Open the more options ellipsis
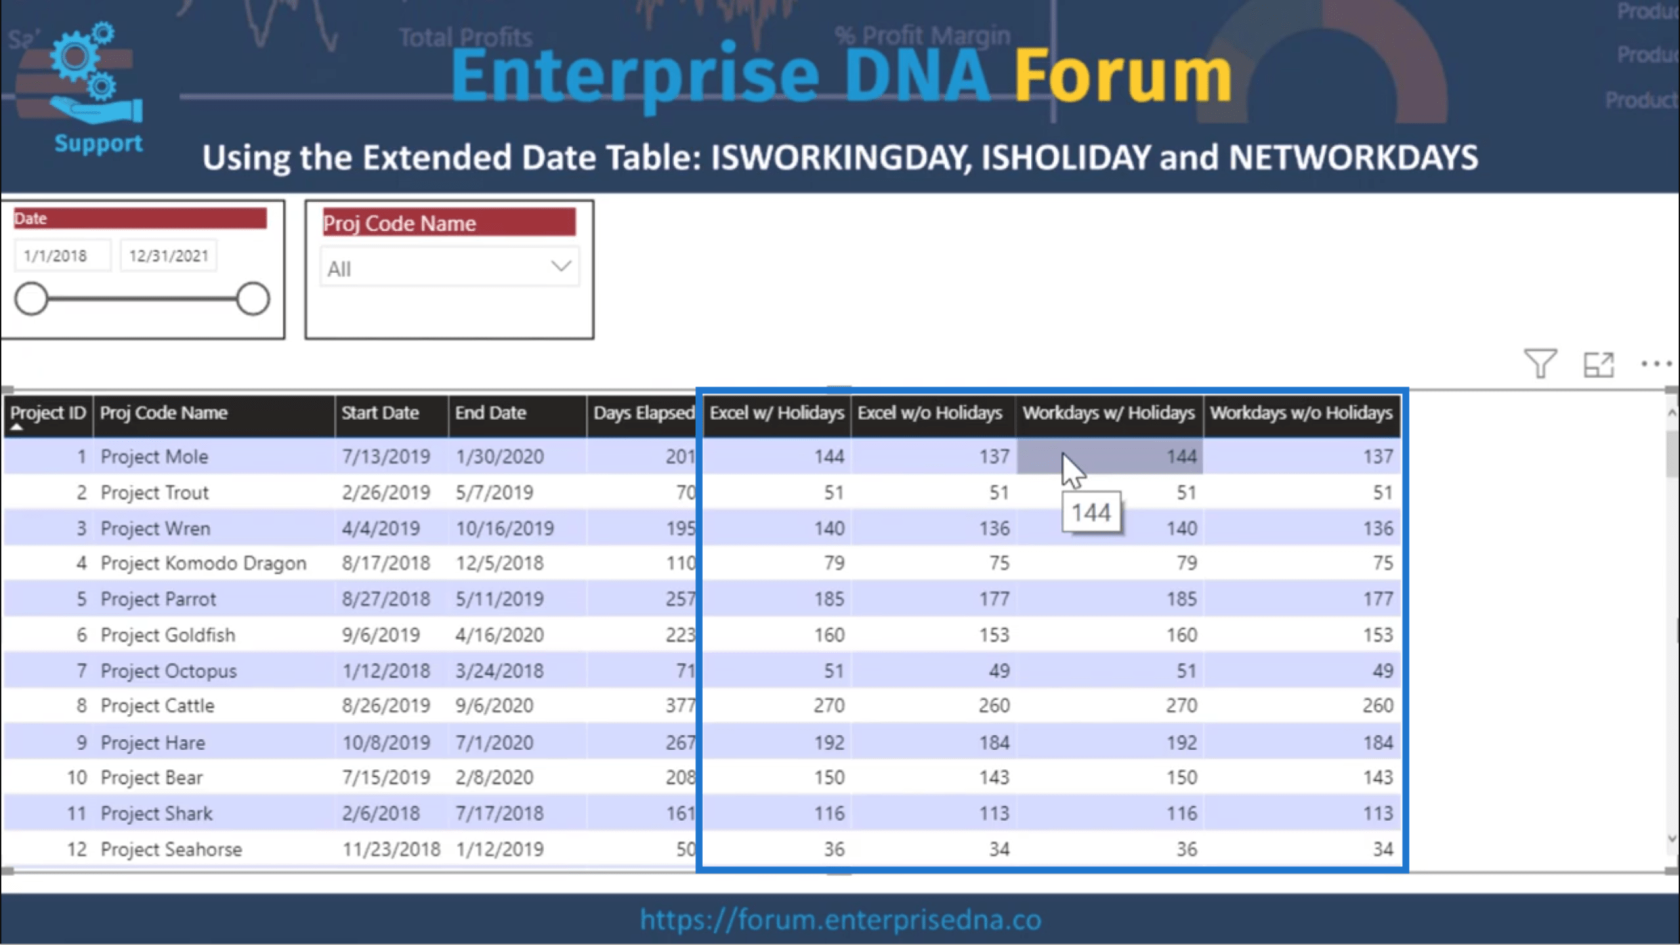 coord(1656,364)
